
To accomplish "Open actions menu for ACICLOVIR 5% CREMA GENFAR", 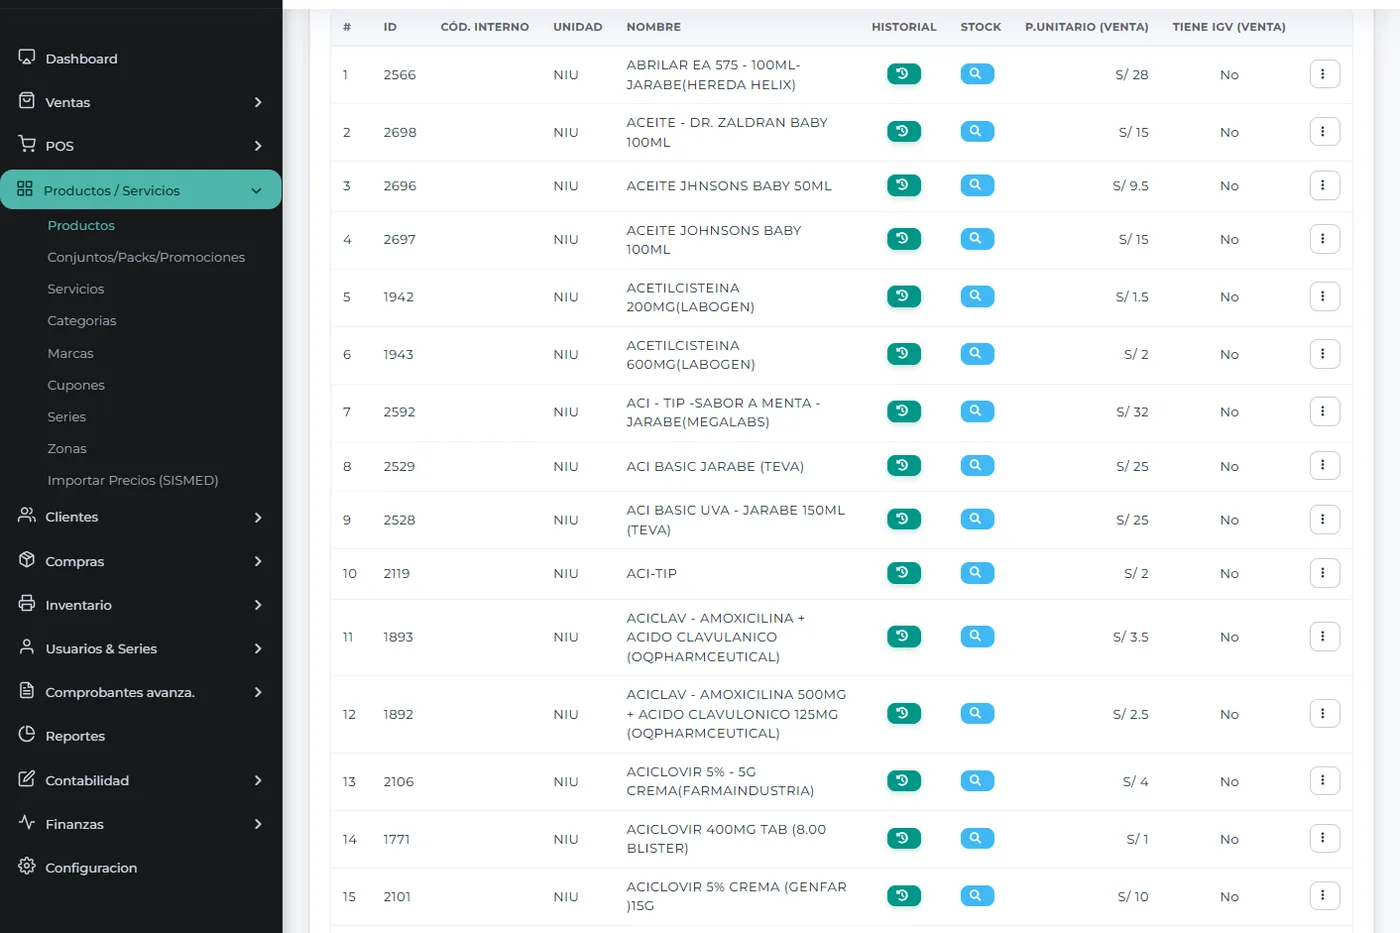I will (x=1324, y=896).
